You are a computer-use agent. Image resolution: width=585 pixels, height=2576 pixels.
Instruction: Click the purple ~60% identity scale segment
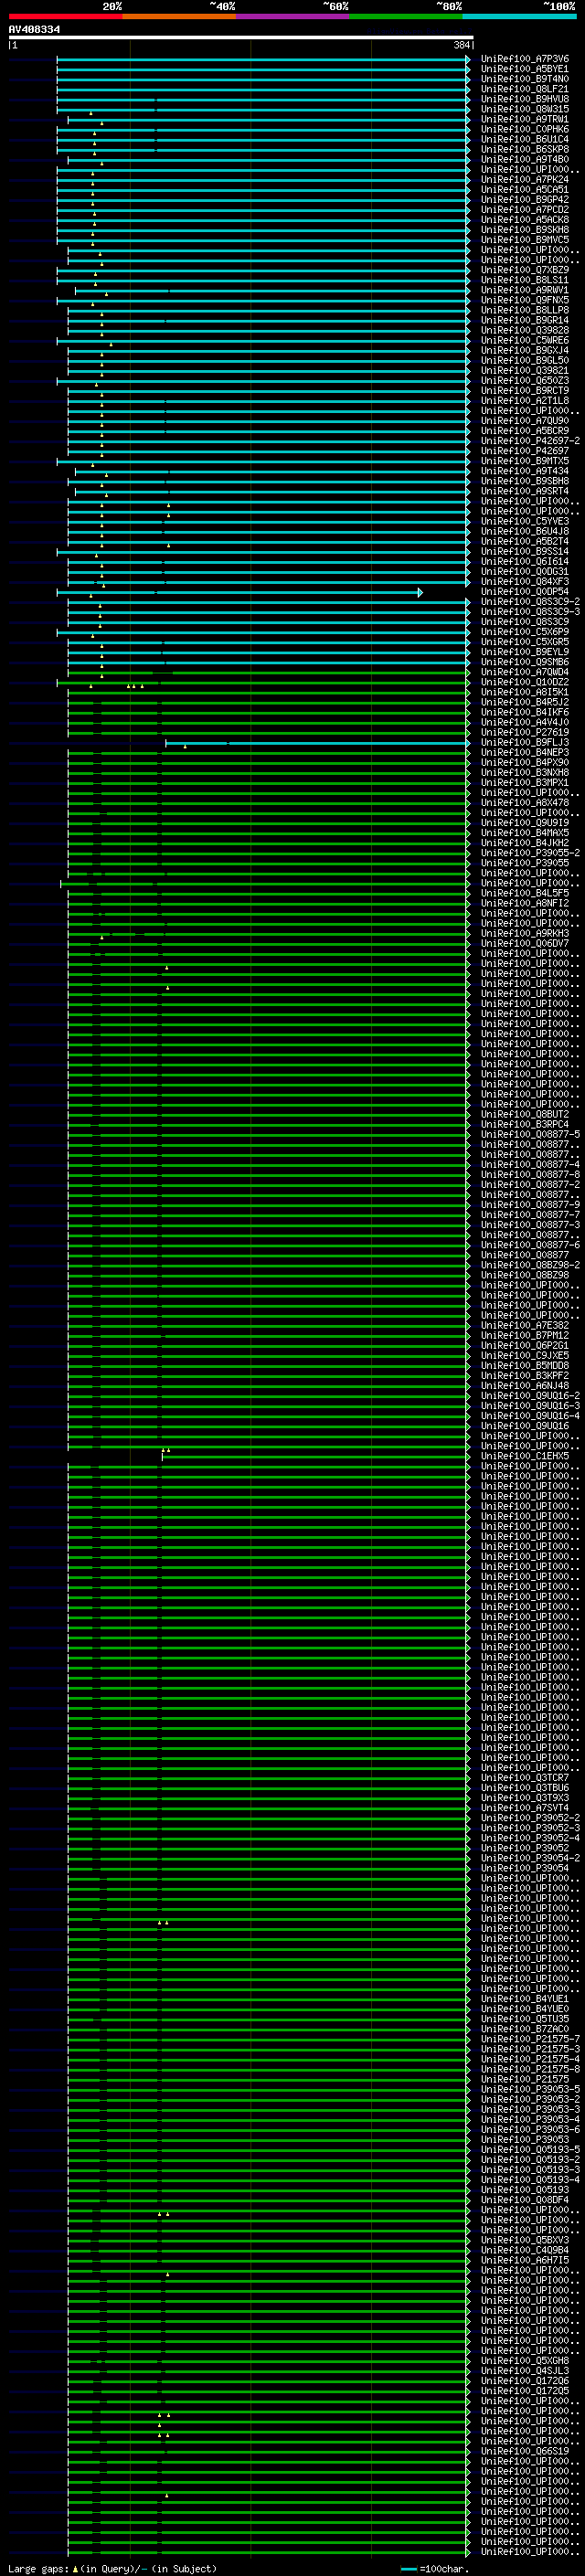[293, 16]
